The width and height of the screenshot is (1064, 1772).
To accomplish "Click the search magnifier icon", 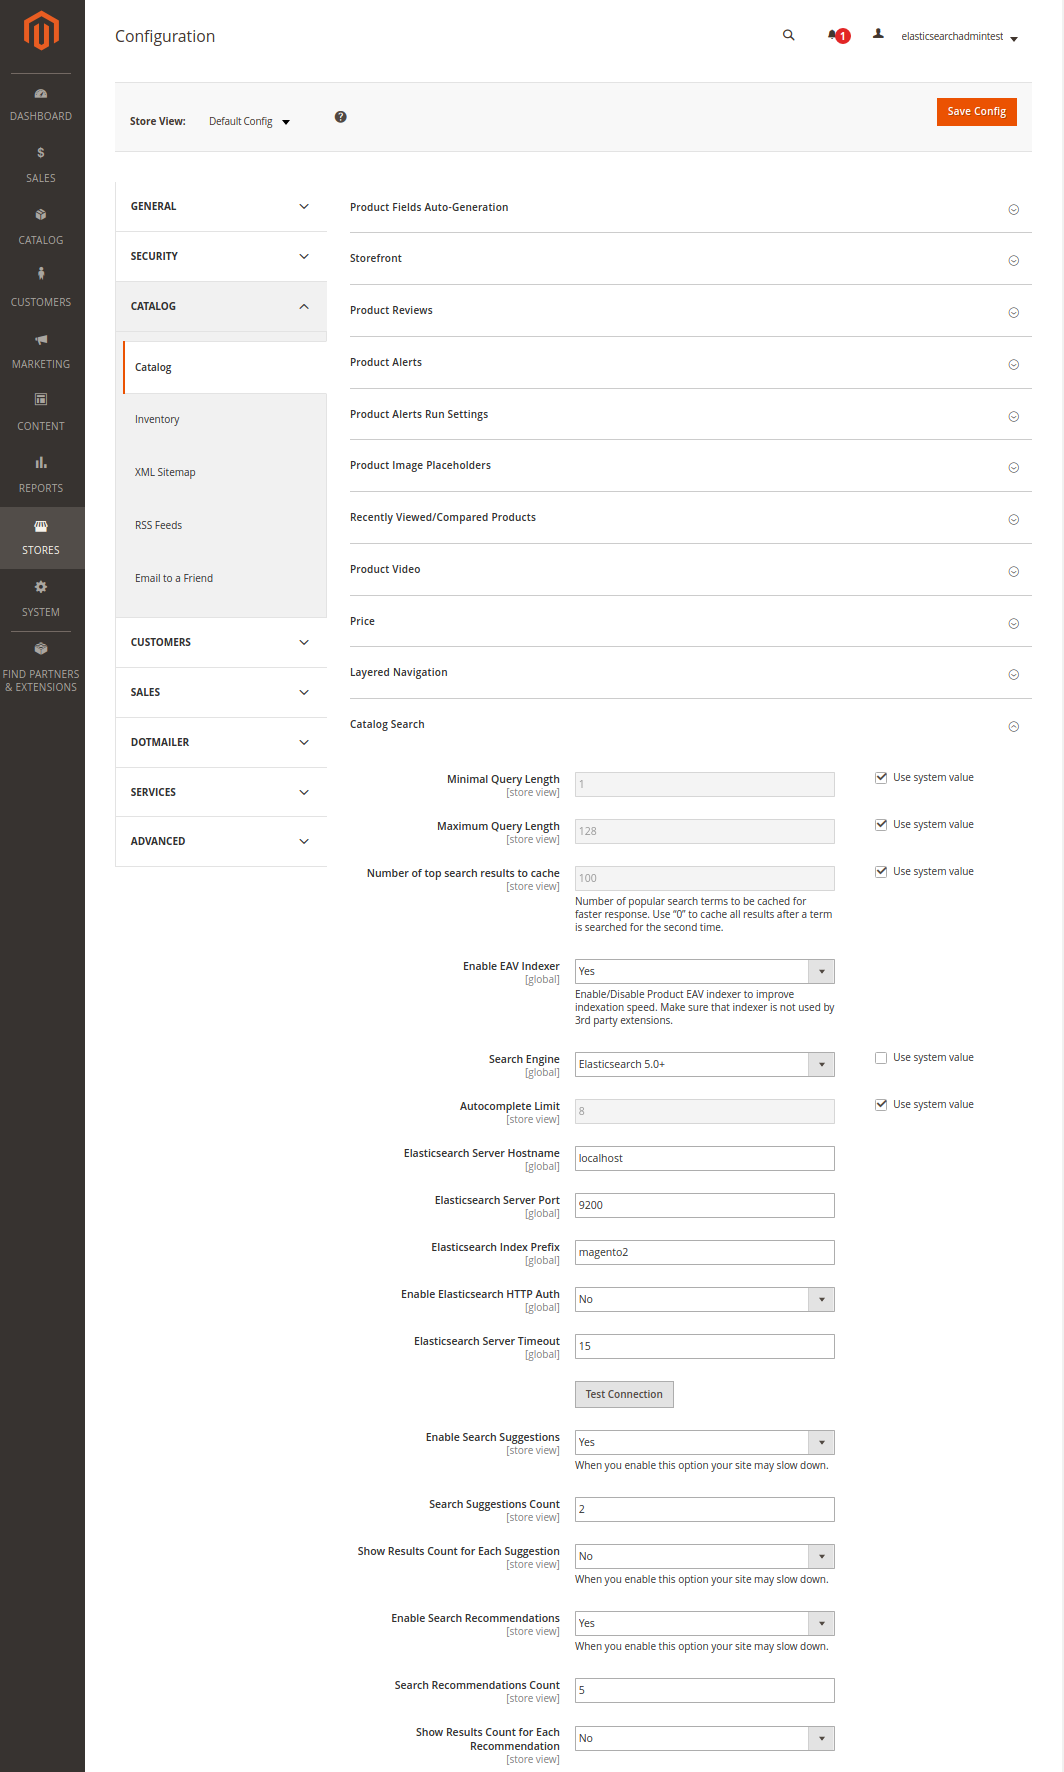I will pos(789,35).
